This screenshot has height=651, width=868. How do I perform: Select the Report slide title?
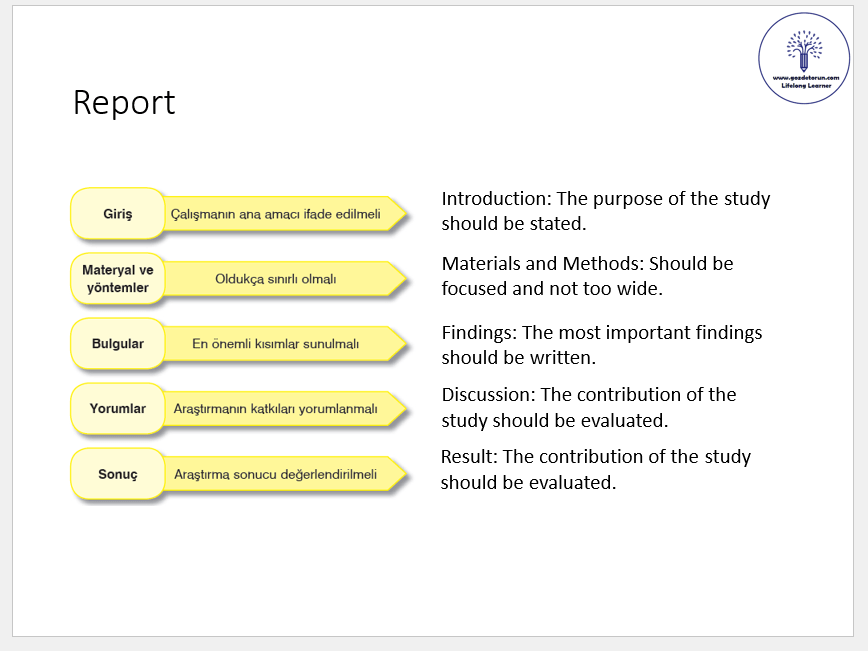tap(124, 102)
